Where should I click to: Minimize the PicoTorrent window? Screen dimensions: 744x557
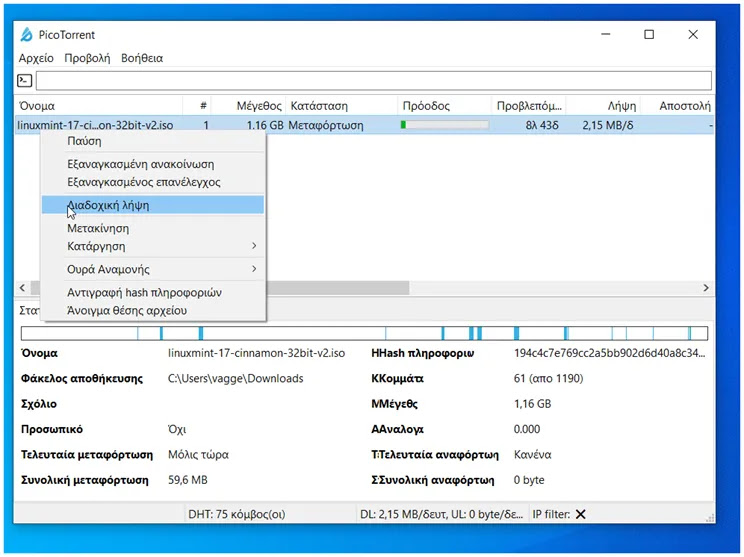coord(605,34)
